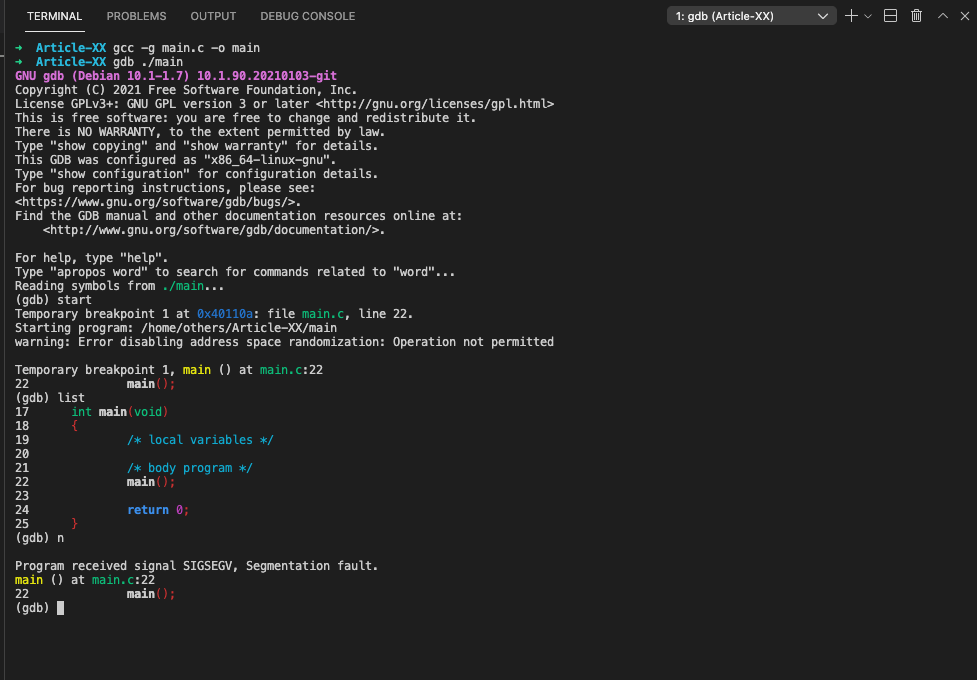This screenshot has width=977, height=680.
Task: Click the '(gdb) n' command line
Action: coord(39,538)
